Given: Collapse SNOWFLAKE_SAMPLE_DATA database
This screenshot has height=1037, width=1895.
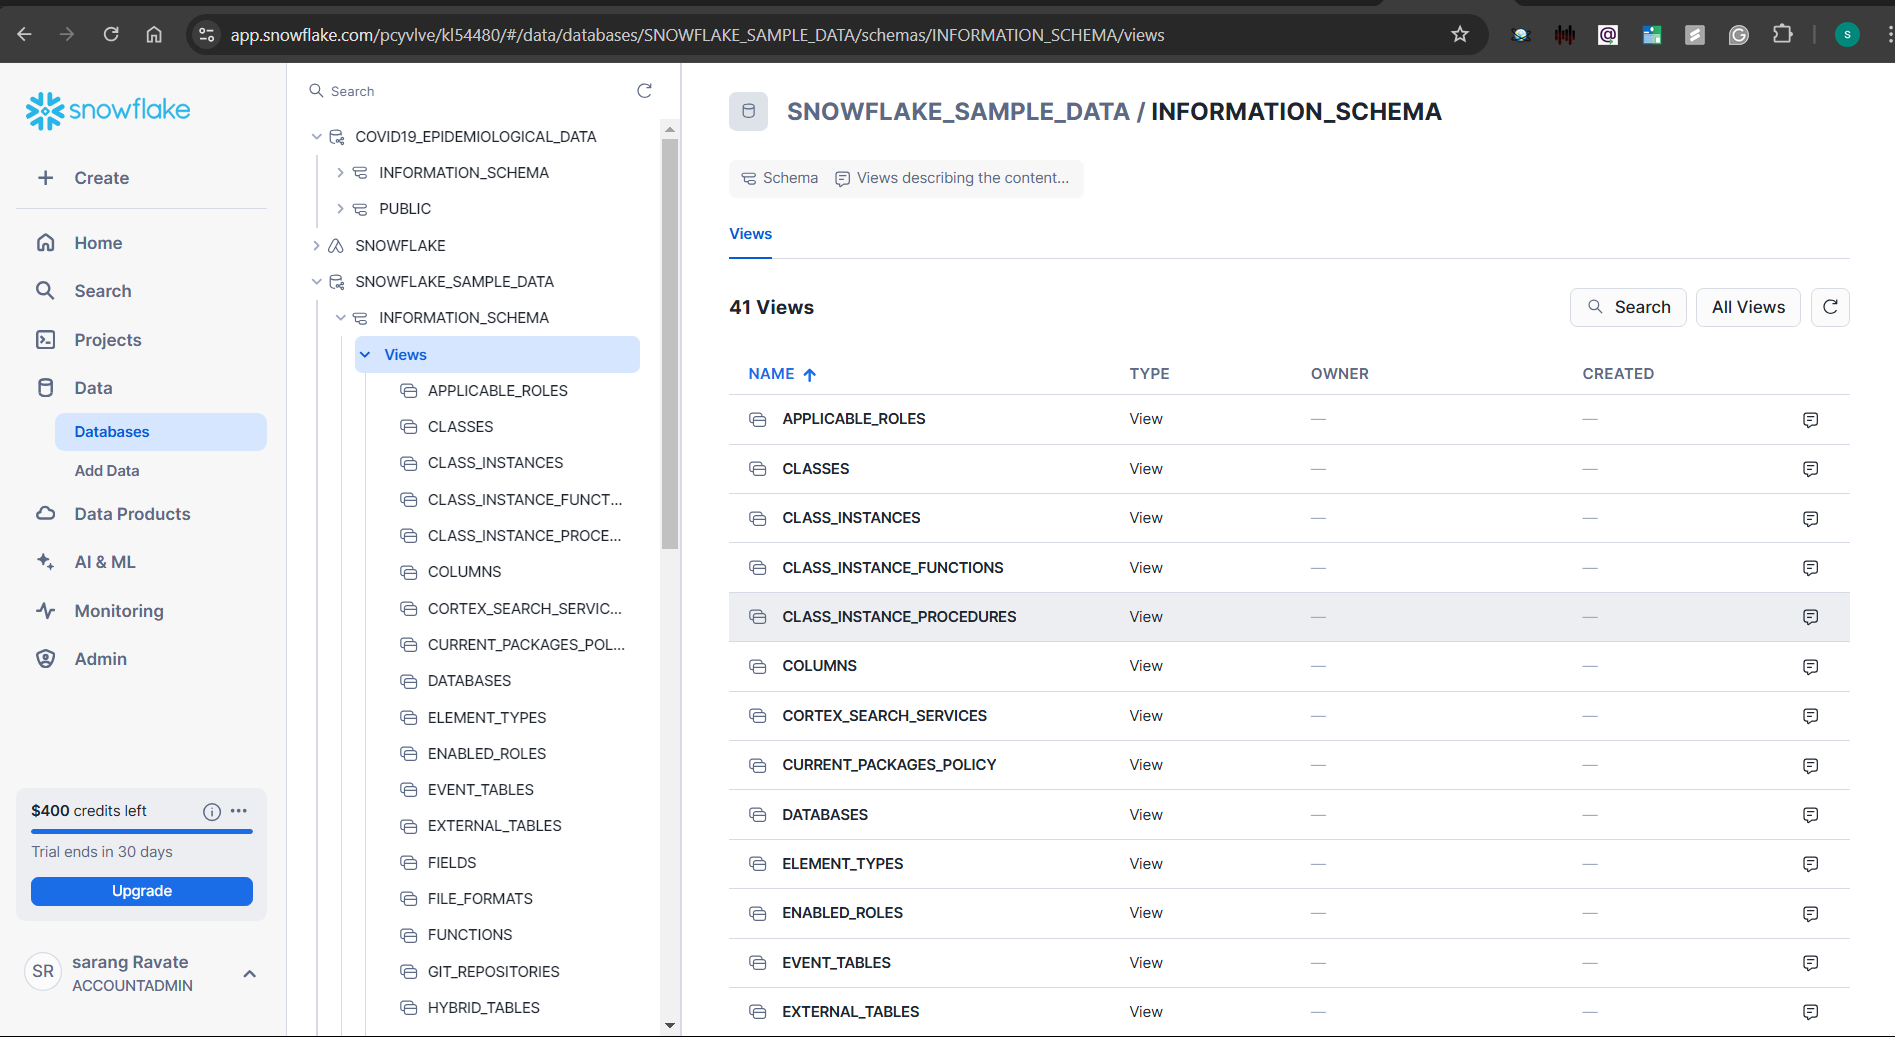Looking at the screenshot, I should 316,282.
